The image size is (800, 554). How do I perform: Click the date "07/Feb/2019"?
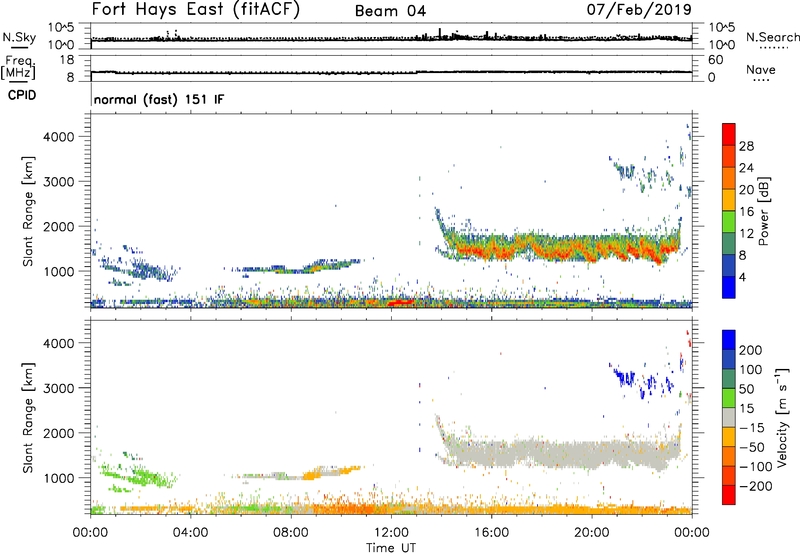pyautogui.click(x=639, y=9)
